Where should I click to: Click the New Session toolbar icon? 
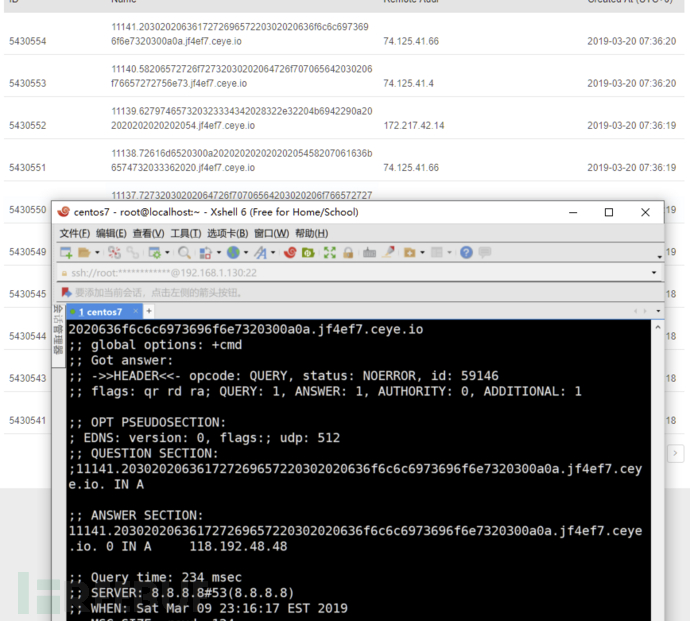(x=66, y=253)
